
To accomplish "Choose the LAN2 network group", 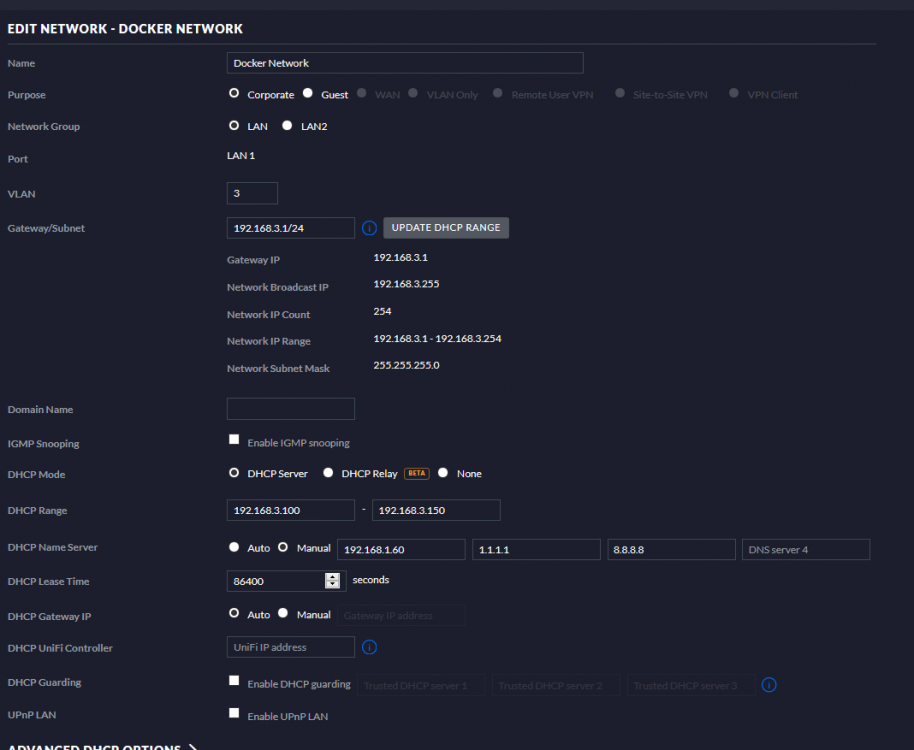I will click(287, 125).
